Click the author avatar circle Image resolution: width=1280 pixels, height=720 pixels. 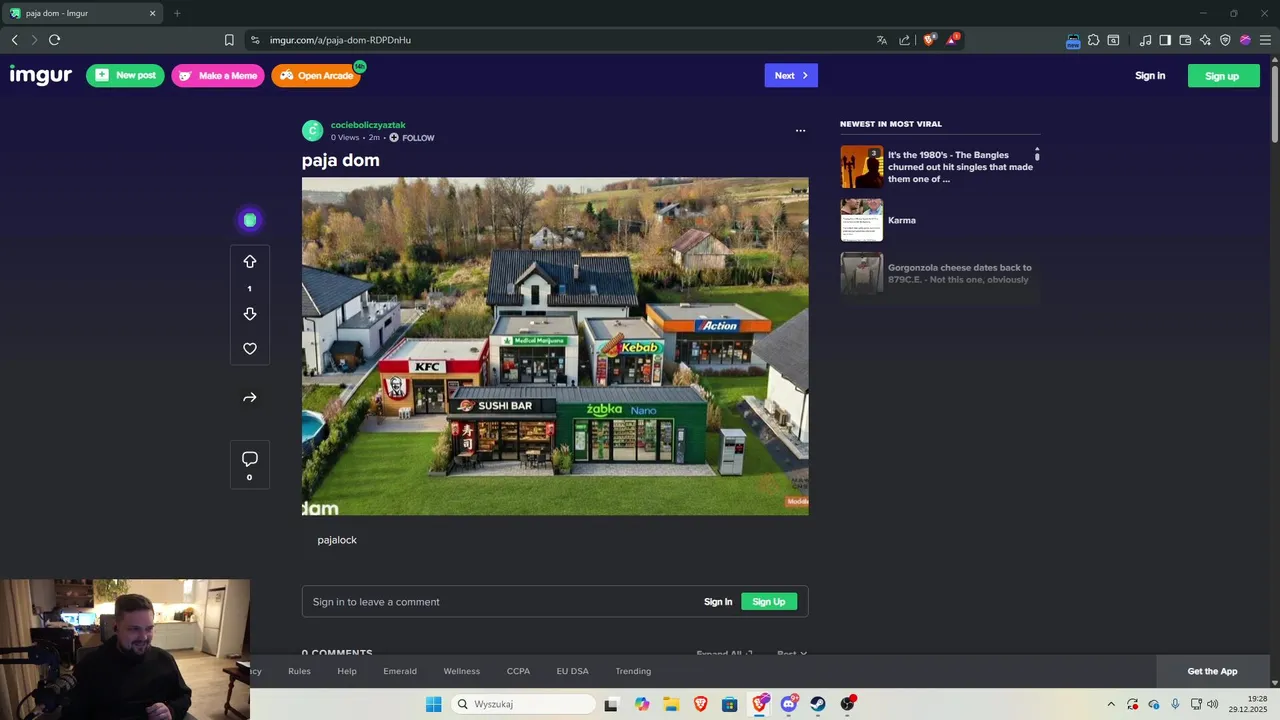(x=313, y=131)
